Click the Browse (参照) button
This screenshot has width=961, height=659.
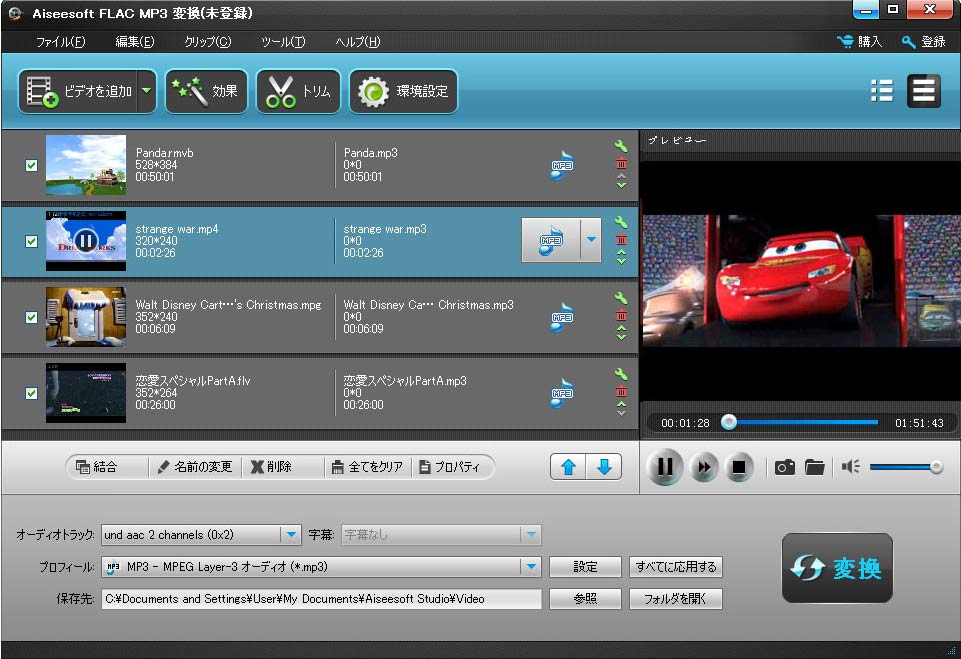585,598
